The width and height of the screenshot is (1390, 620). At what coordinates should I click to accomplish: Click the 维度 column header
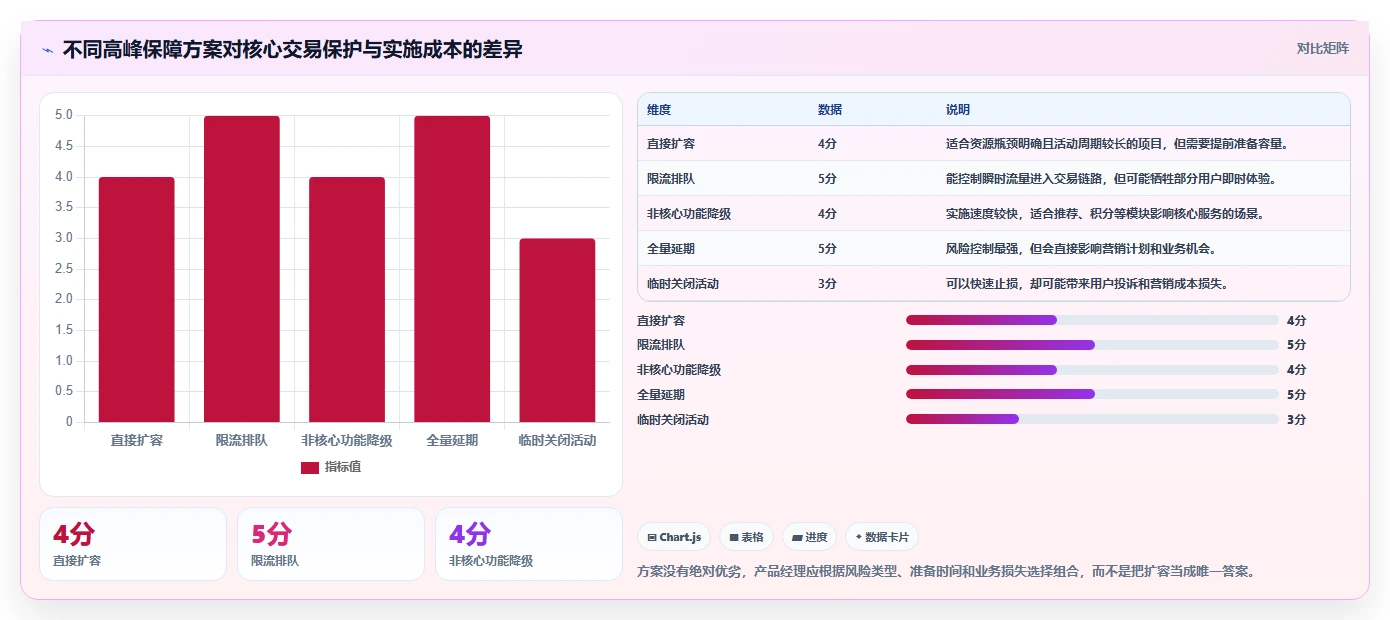[x=659, y=109]
